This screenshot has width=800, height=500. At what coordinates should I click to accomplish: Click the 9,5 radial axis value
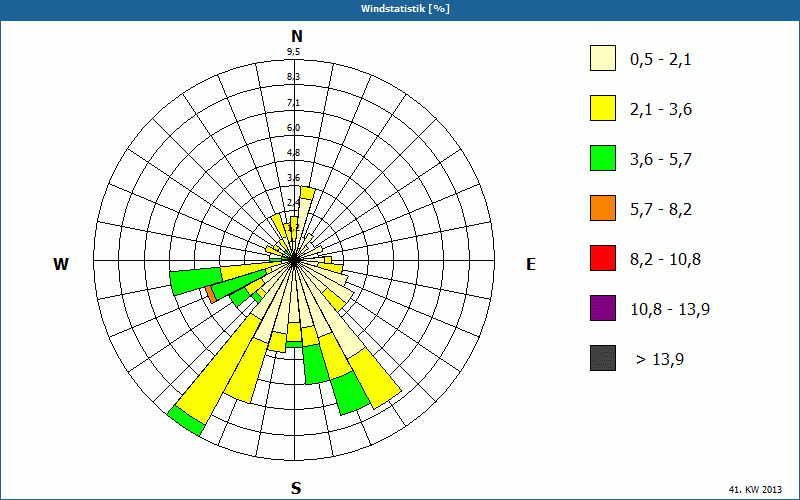point(293,52)
